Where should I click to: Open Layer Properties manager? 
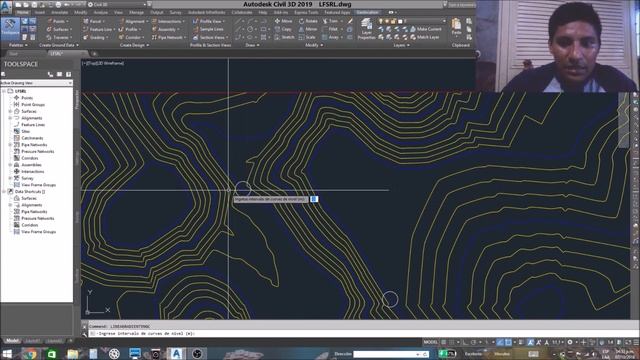pyautogui.click(x=367, y=29)
